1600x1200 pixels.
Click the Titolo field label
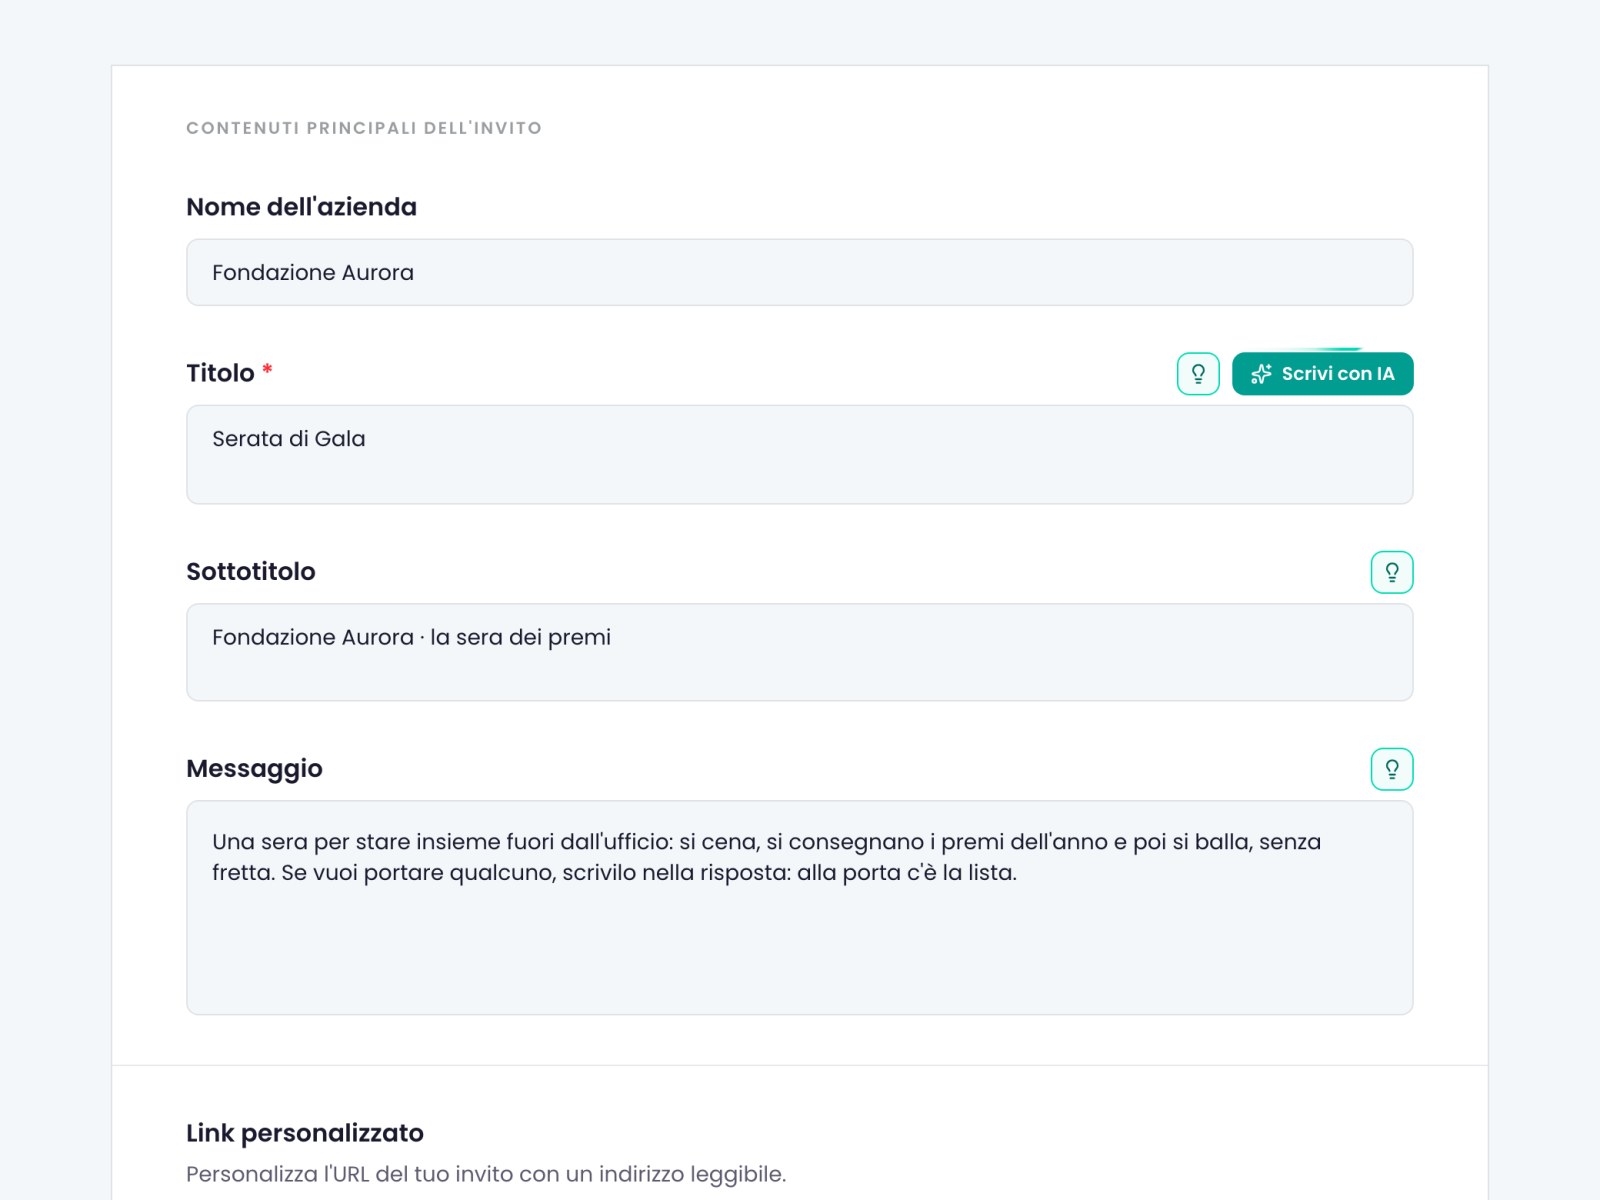(220, 373)
